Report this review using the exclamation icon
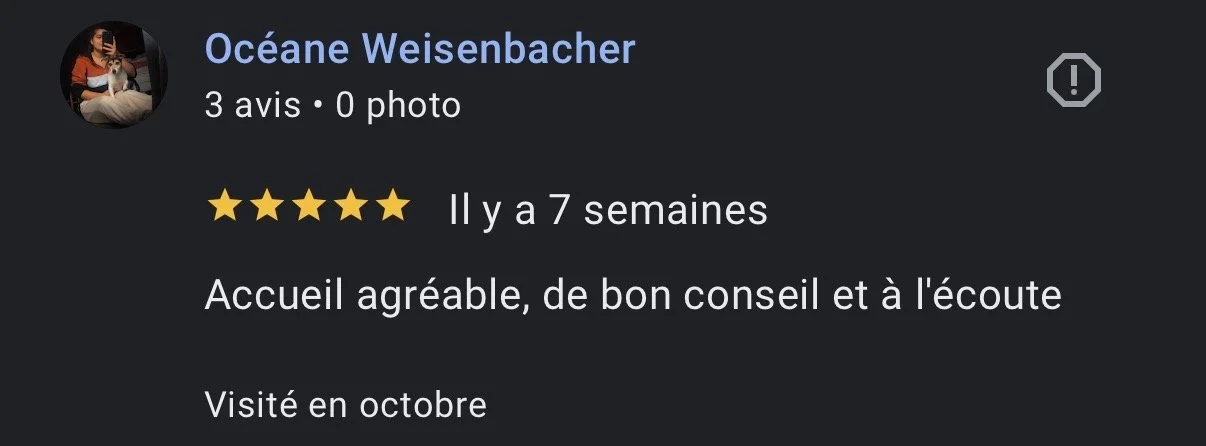Screen dimensions: 1206x446 point(1073,79)
